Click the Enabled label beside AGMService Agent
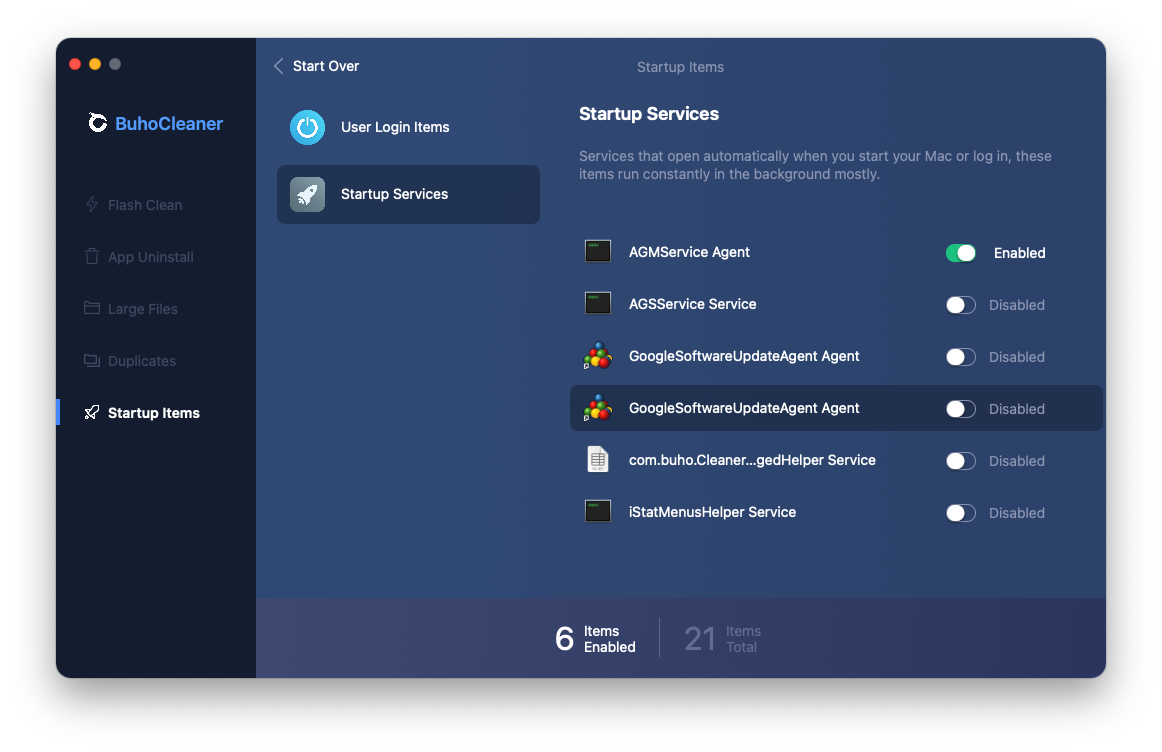Image resolution: width=1162 pixels, height=752 pixels. (x=1019, y=253)
